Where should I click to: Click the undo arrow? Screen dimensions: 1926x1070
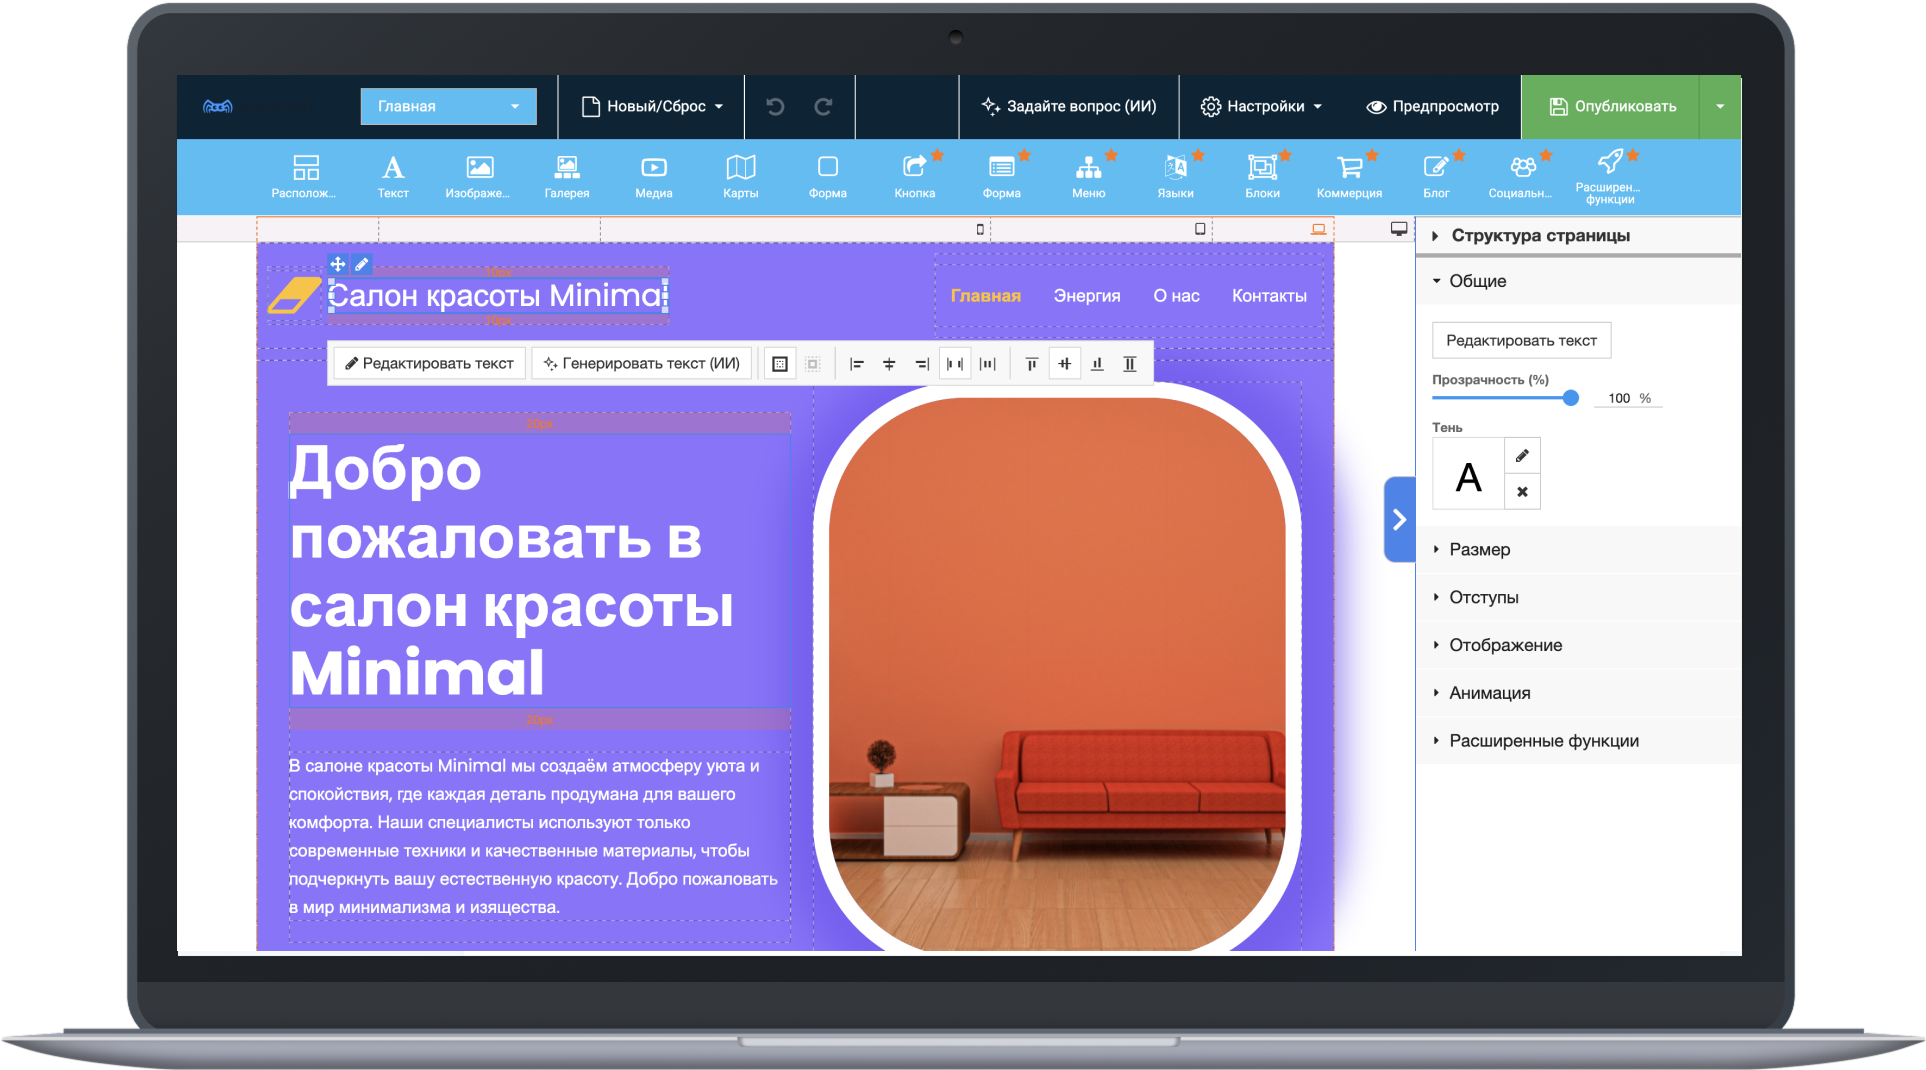tap(775, 106)
